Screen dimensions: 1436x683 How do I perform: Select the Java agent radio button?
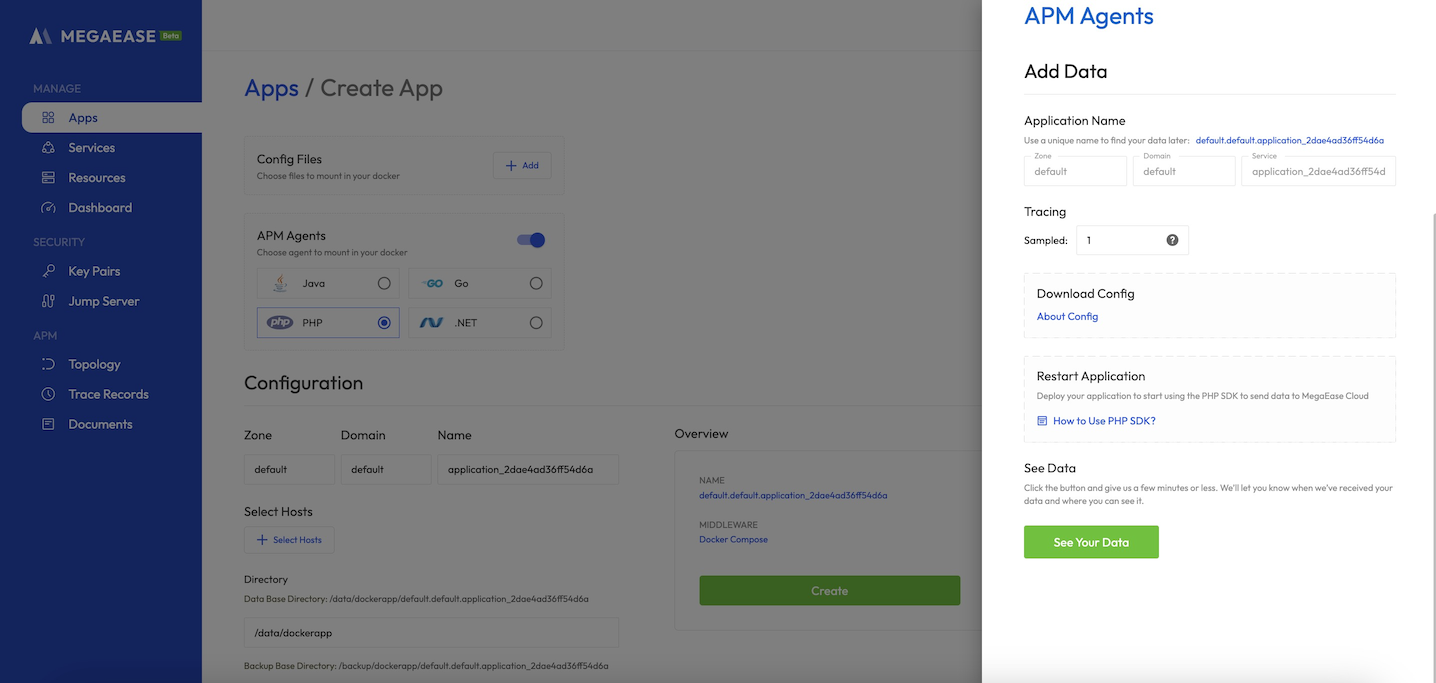384,283
